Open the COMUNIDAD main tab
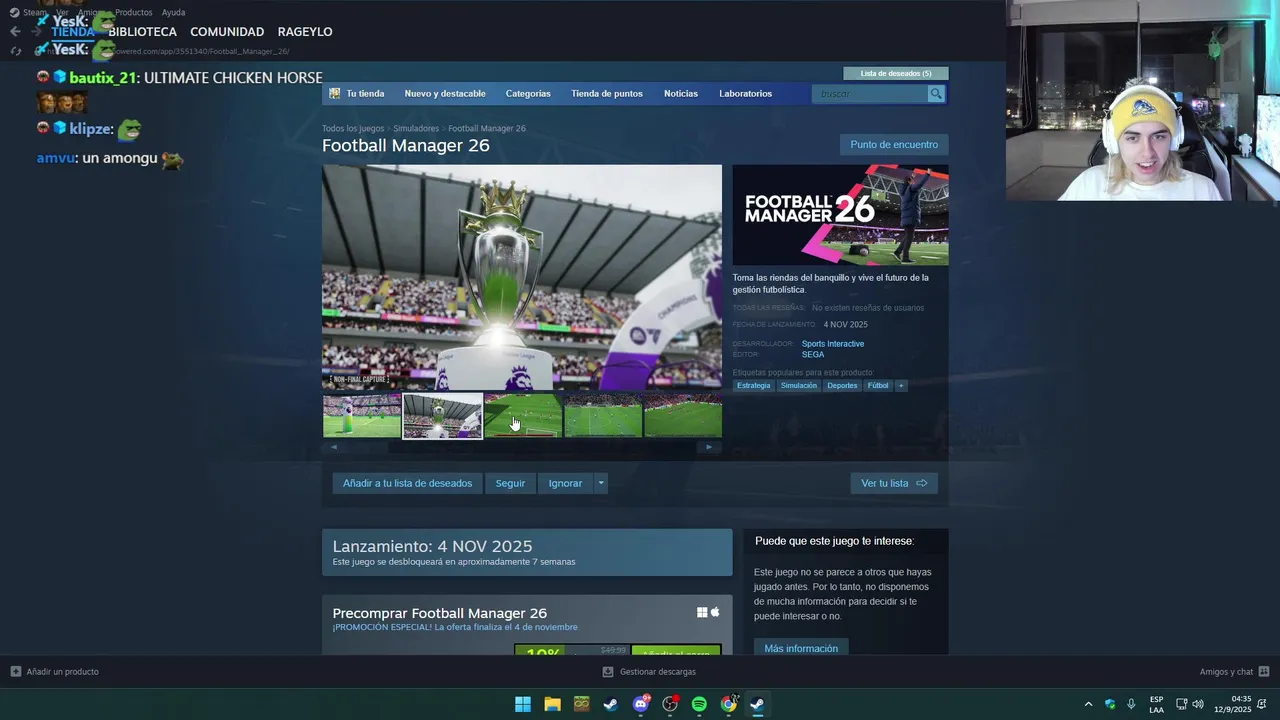The width and height of the screenshot is (1280, 720). pos(227,32)
